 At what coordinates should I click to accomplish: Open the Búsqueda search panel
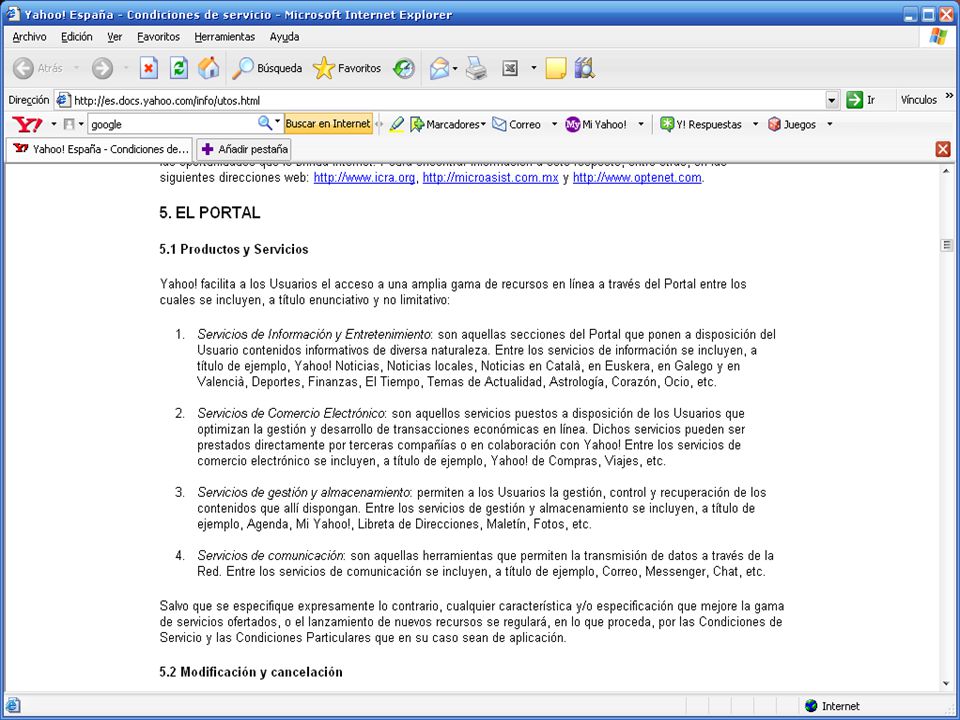[267, 68]
